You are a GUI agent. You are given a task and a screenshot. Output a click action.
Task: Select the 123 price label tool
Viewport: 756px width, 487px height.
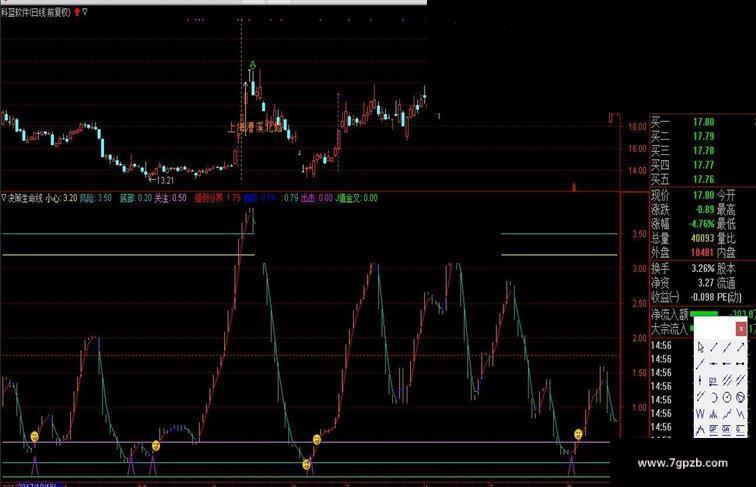[x=714, y=380]
